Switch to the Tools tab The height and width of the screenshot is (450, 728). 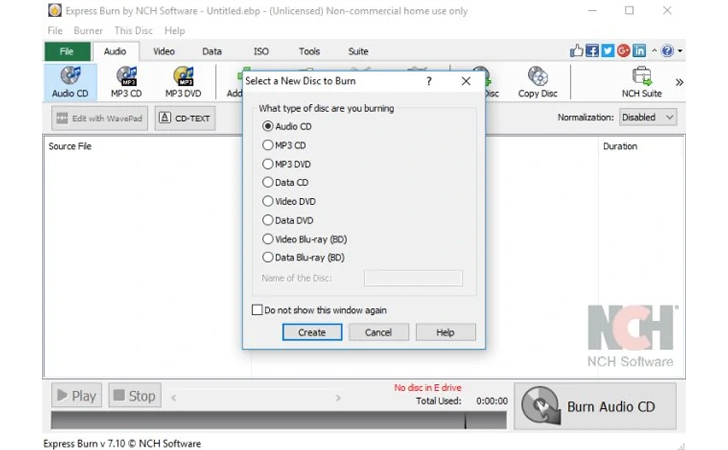point(309,52)
